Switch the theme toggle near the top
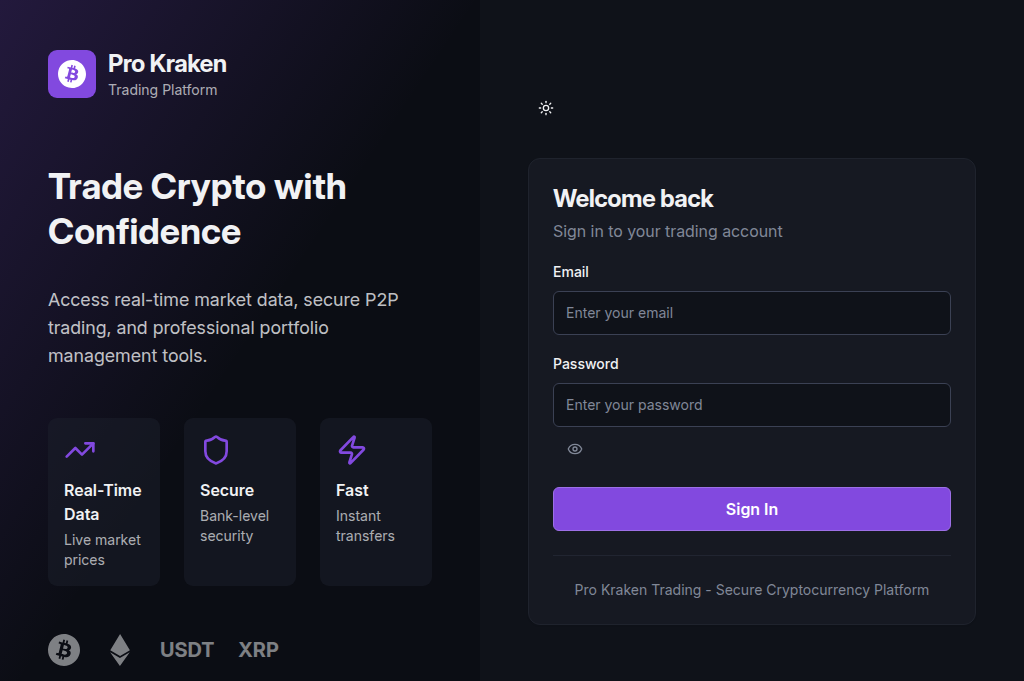The height and width of the screenshot is (681, 1024). pyautogui.click(x=546, y=107)
